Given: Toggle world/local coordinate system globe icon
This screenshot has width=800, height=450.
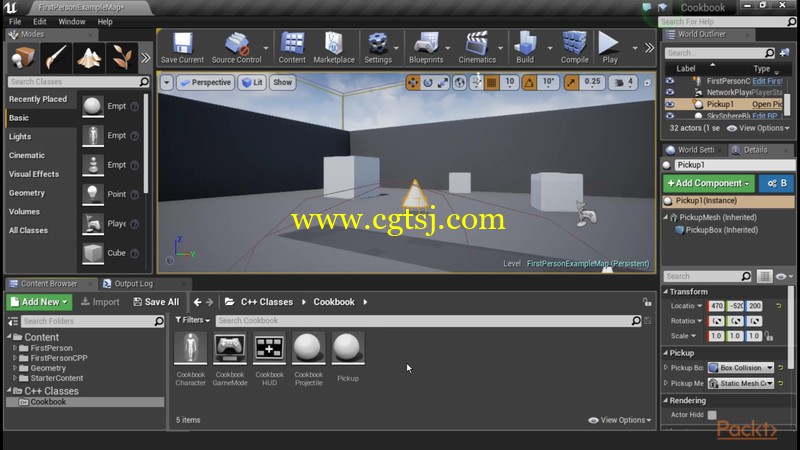Looking at the screenshot, I should pyautogui.click(x=460, y=82).
